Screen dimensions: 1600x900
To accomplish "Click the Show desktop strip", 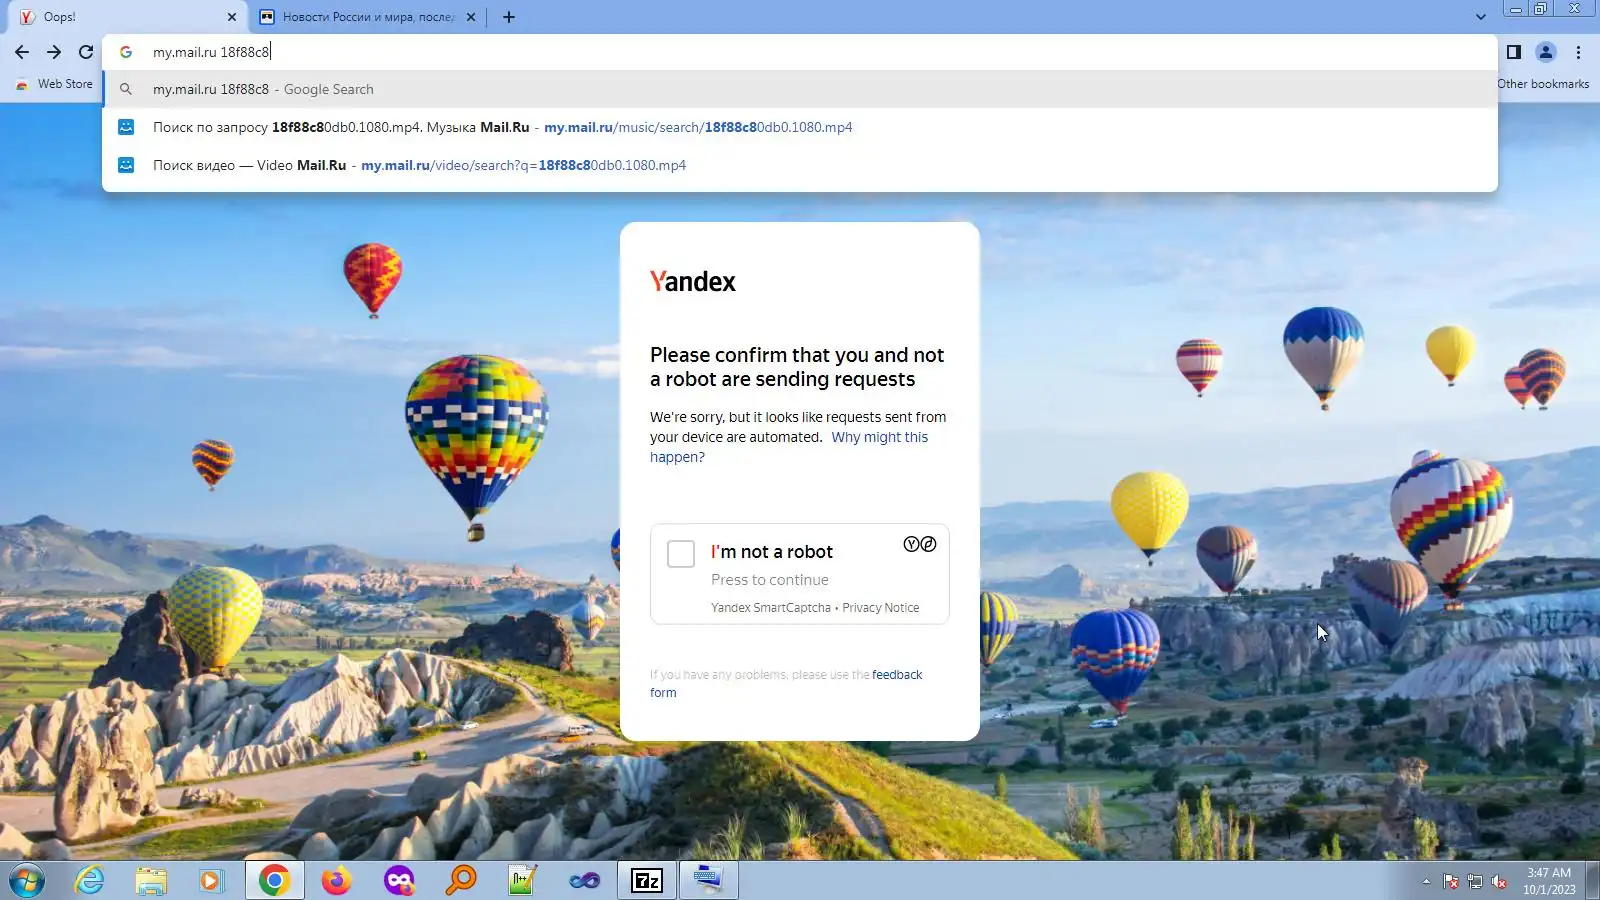I will [1592, 881].
